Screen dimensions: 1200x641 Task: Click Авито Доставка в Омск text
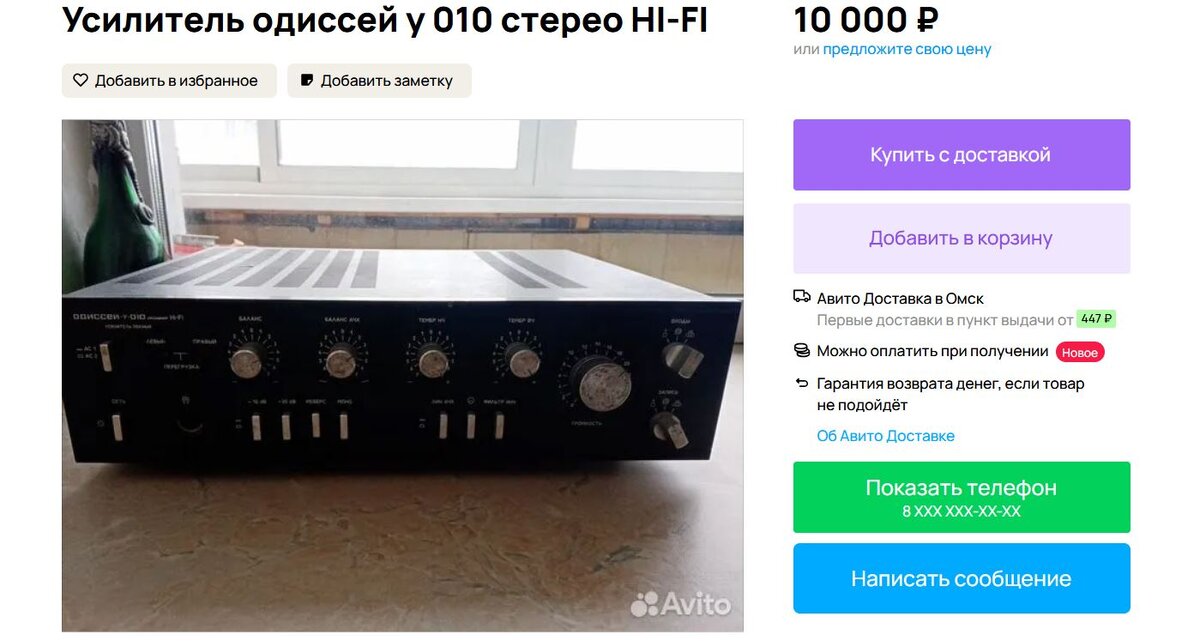pyautogui.click(x=900, y=298)
